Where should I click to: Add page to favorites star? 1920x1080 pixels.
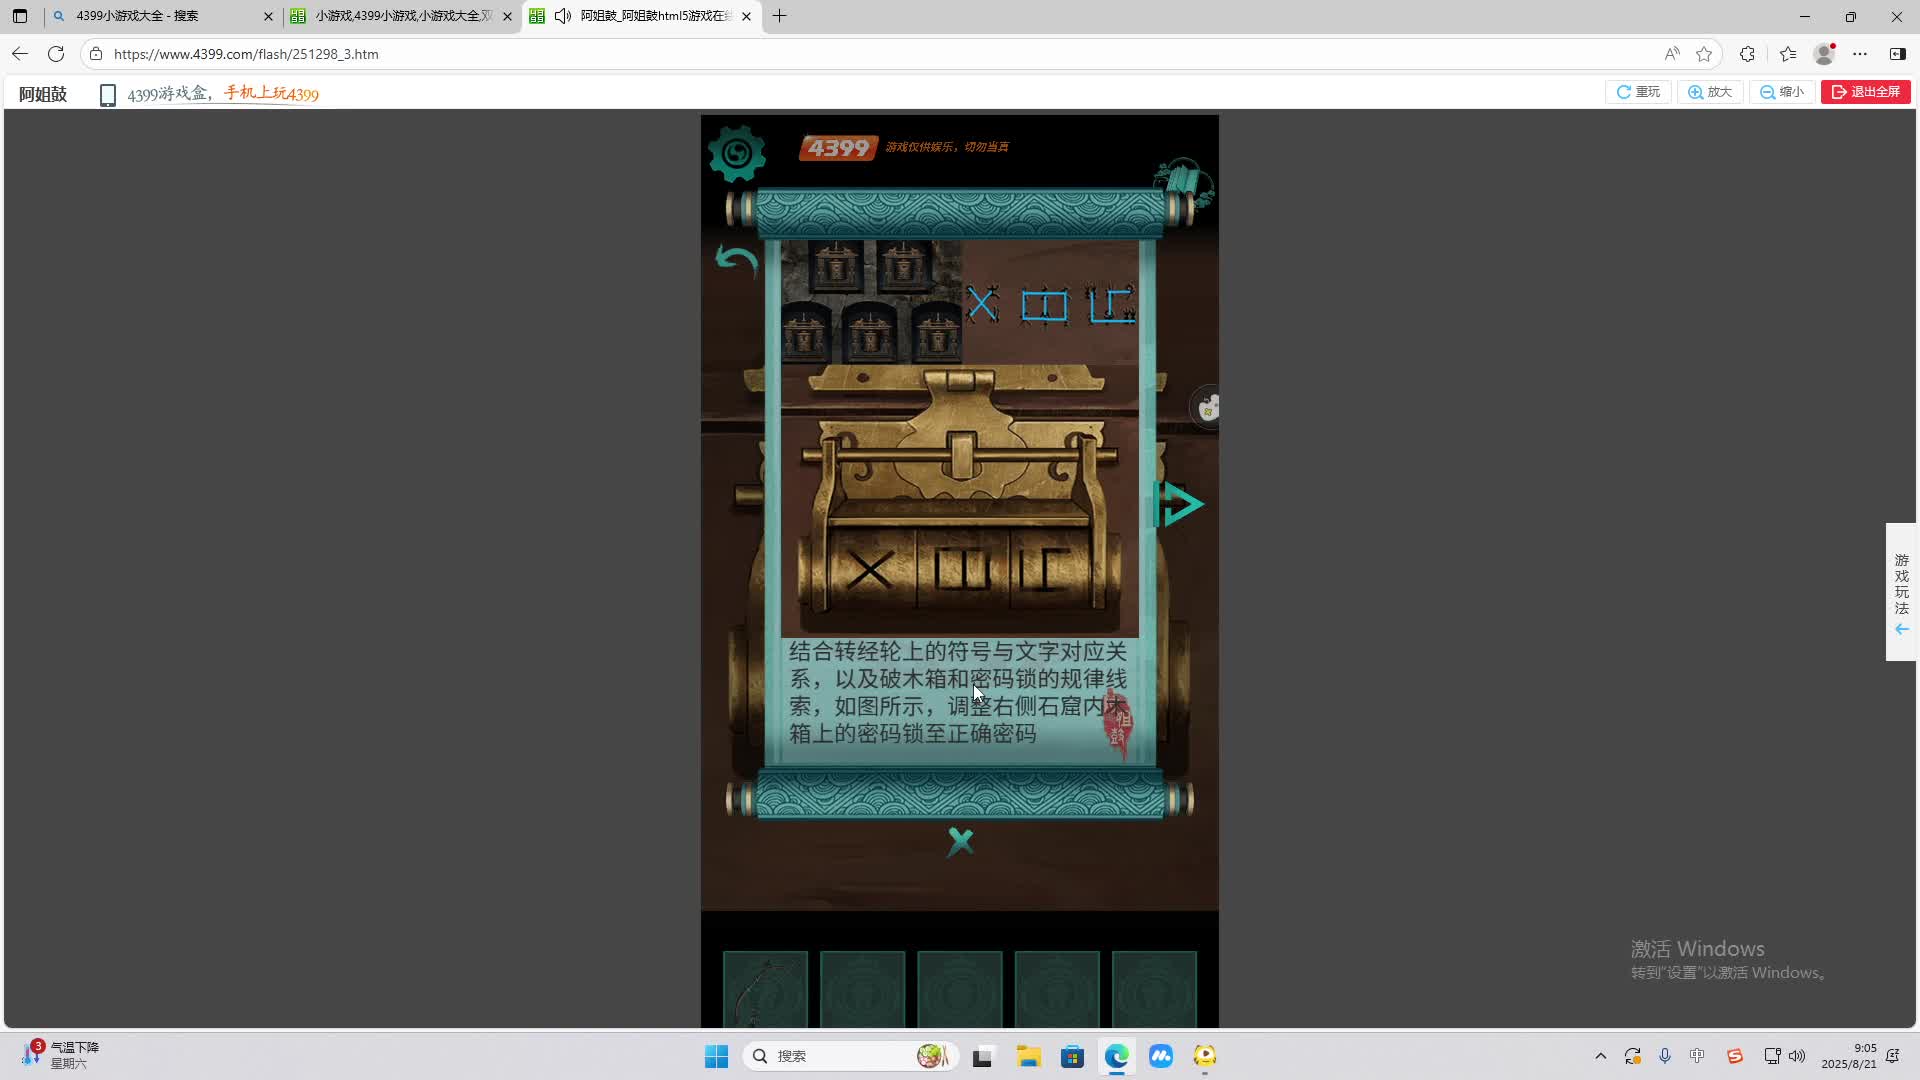(1704, 54)
